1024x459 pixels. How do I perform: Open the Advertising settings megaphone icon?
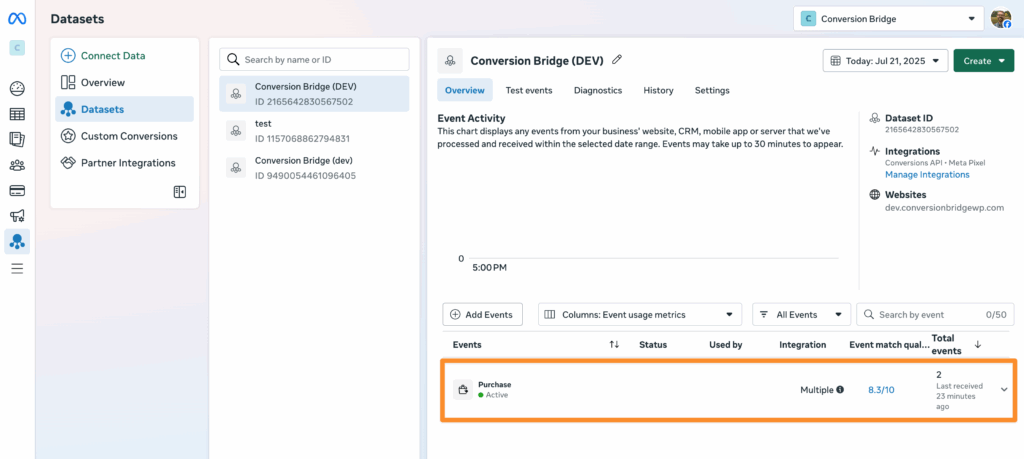pos(17,216)
